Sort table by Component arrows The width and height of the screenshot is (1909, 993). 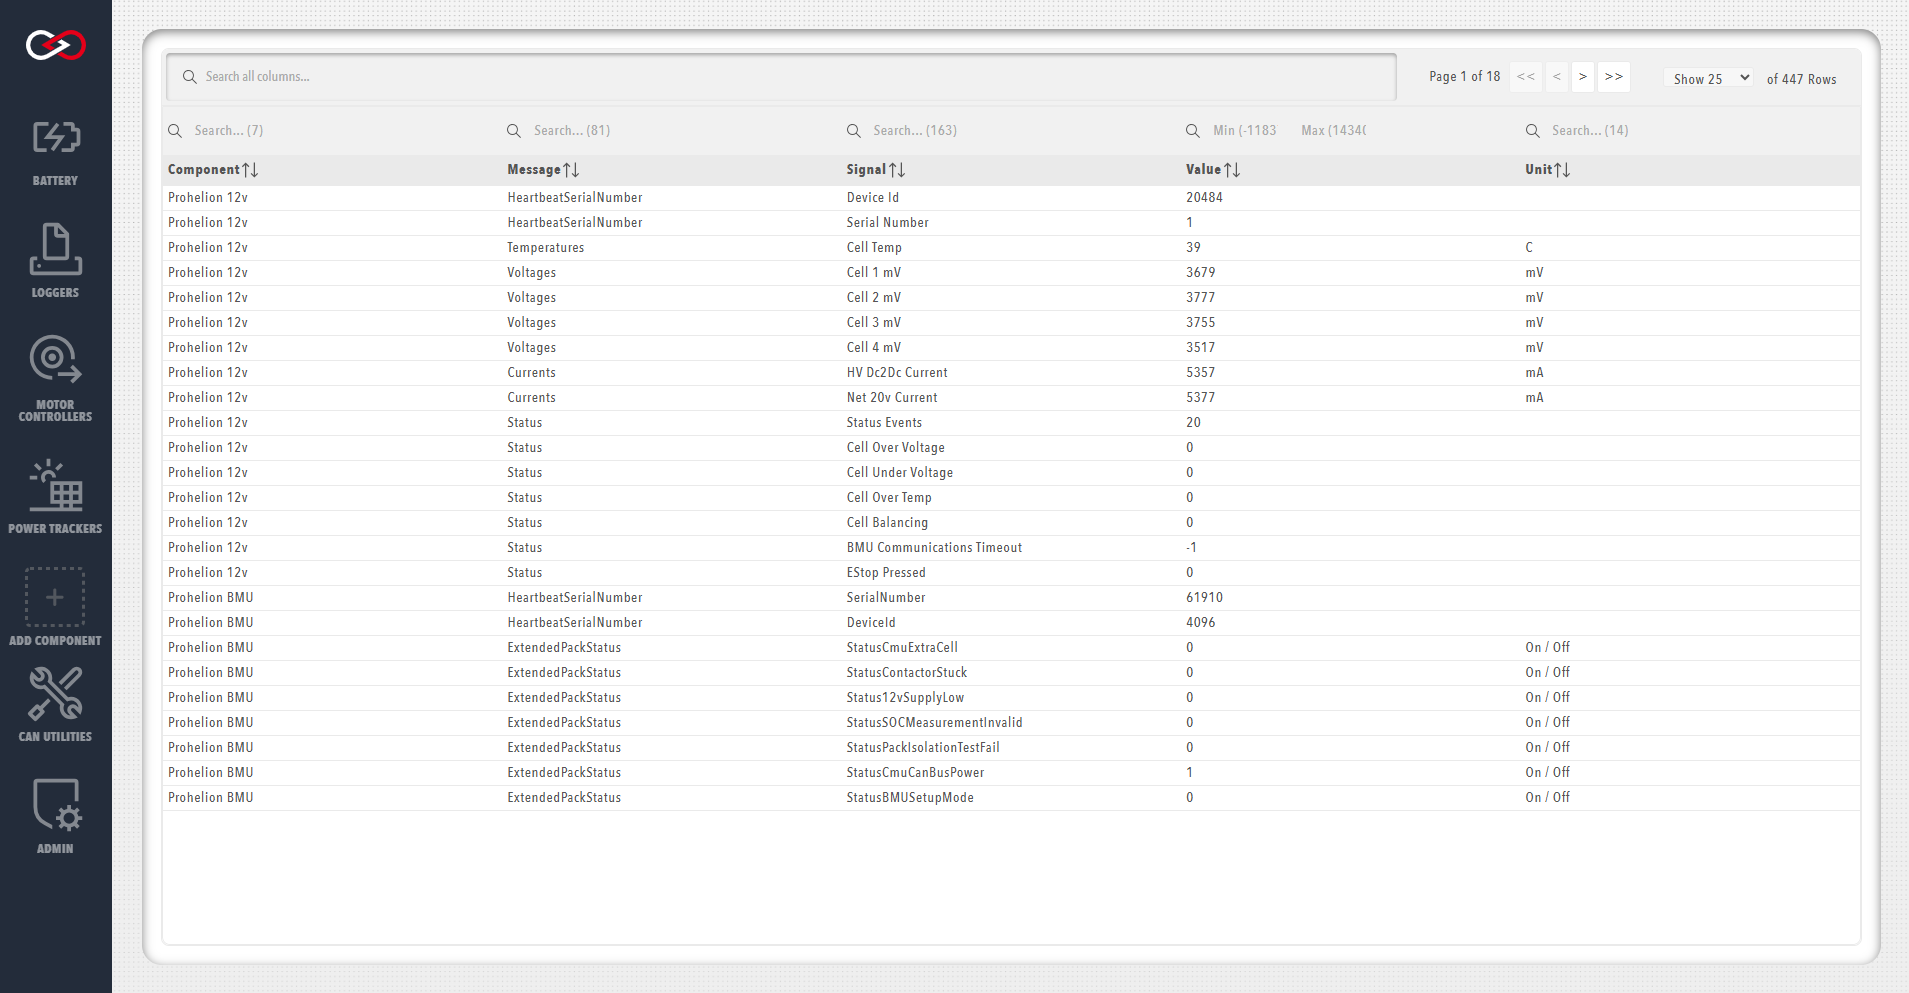point(250,170)
